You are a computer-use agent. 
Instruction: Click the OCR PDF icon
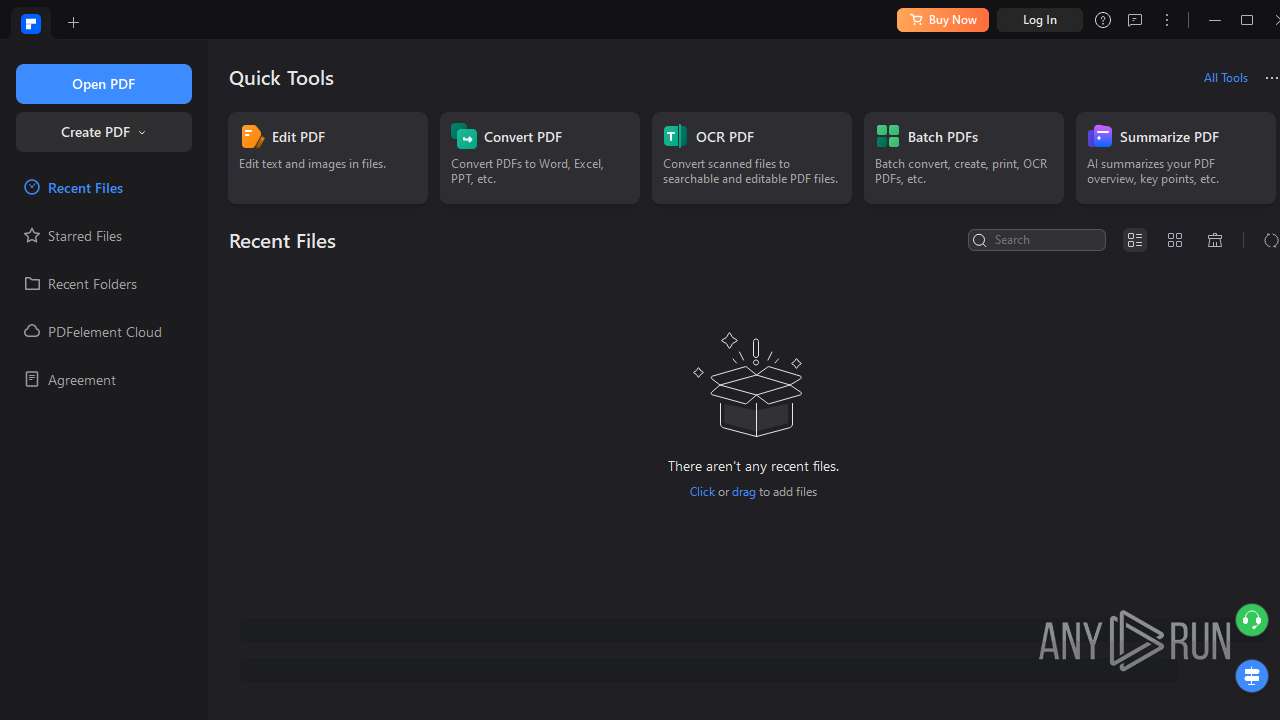point(676,136)
